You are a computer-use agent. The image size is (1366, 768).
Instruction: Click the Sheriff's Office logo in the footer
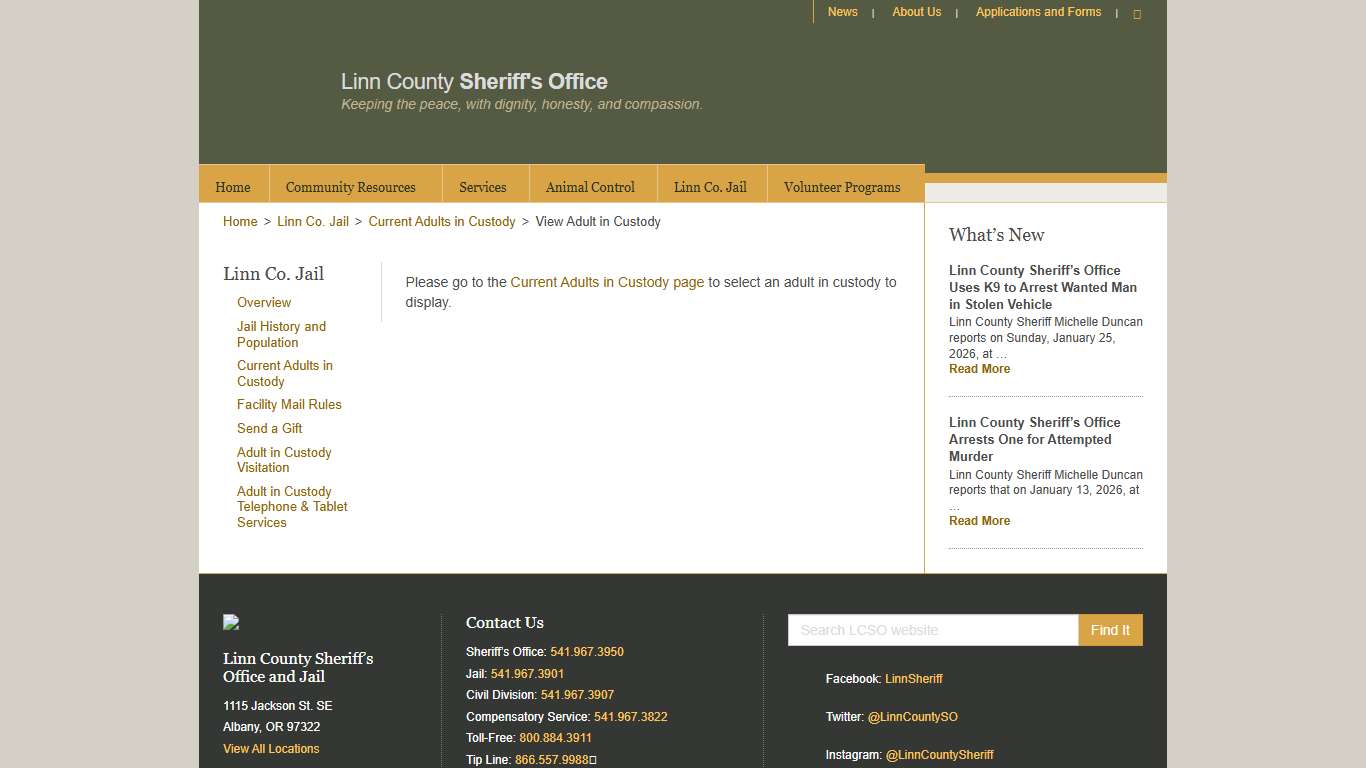pos(230,621)
